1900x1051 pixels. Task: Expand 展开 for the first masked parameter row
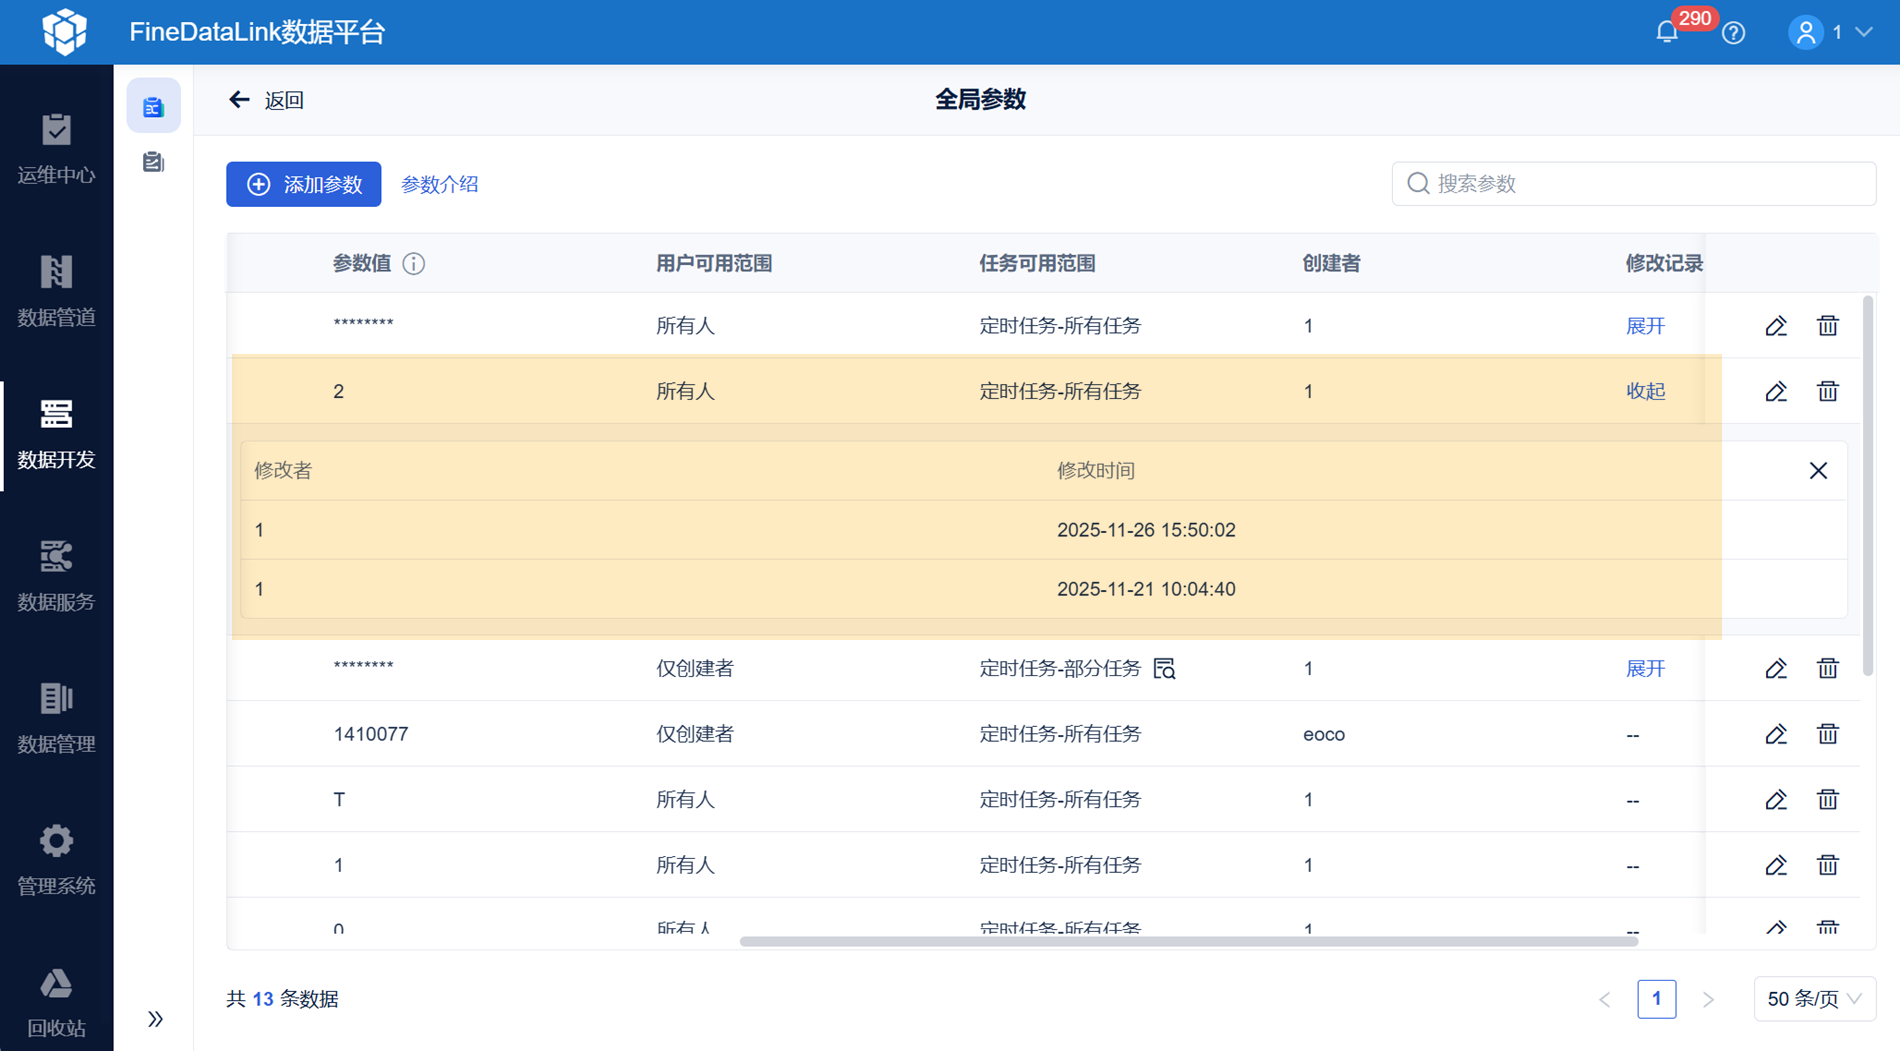pyautogui.click(x=1645, y=326)
